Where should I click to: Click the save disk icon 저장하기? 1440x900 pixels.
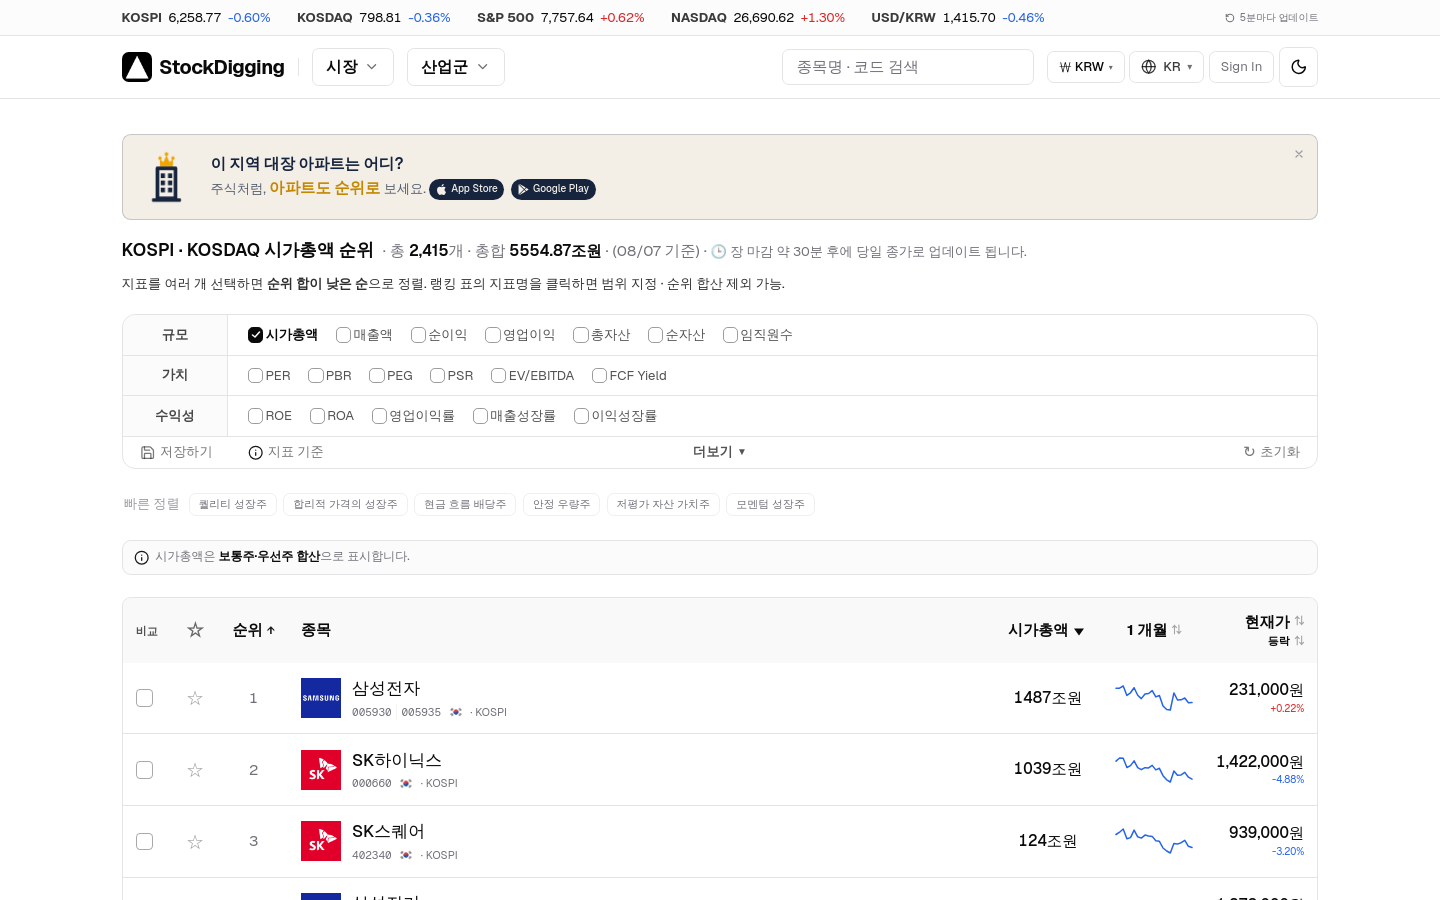point(147,452)
